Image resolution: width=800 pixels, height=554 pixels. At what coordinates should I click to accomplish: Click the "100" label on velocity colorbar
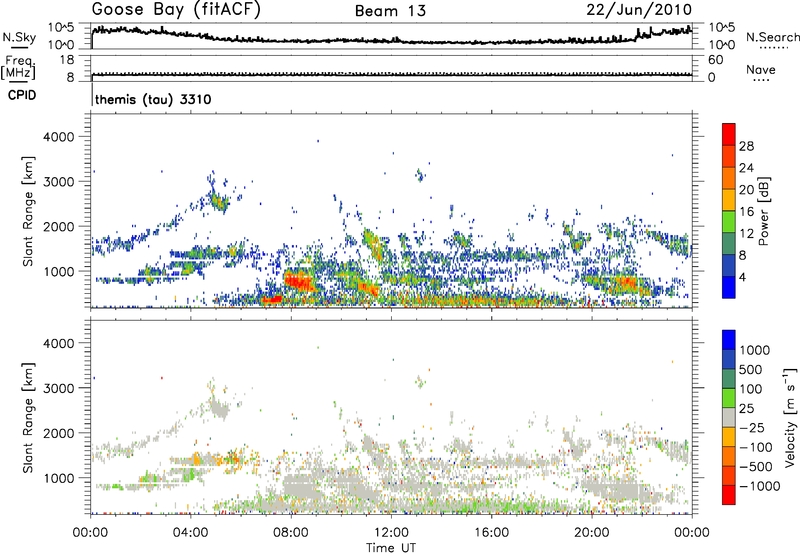coord(751,389)
